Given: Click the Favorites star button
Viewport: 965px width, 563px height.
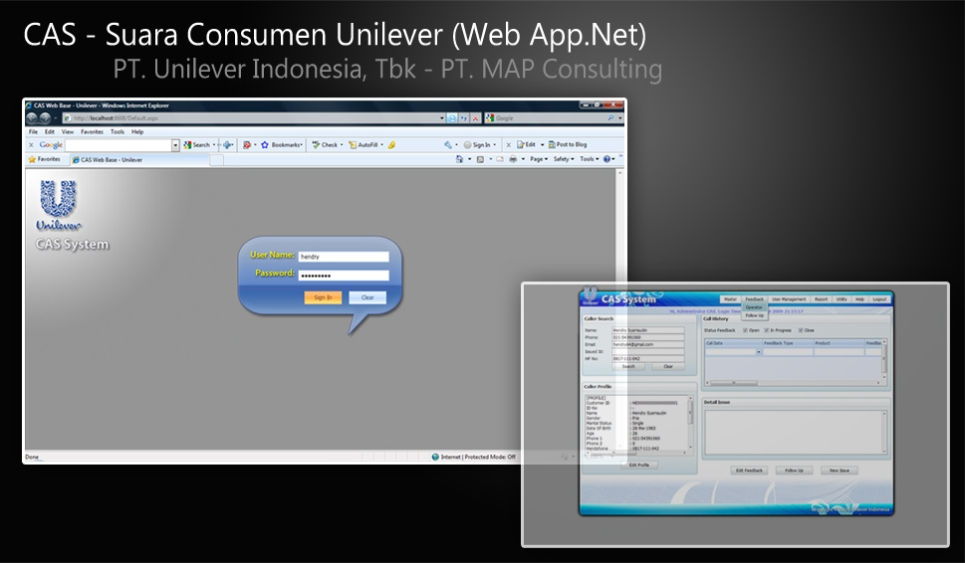Looking at the screenshot, I should [x=44, y=159].
